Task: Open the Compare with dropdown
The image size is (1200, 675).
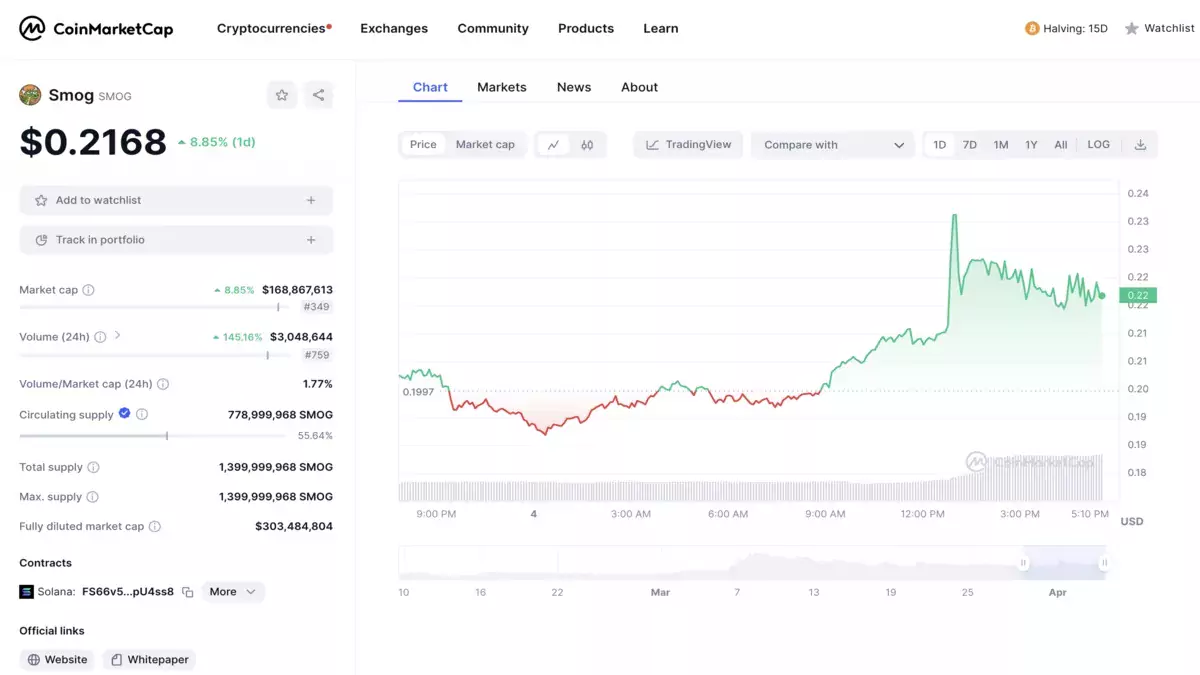Action: (x=833, y=145)
